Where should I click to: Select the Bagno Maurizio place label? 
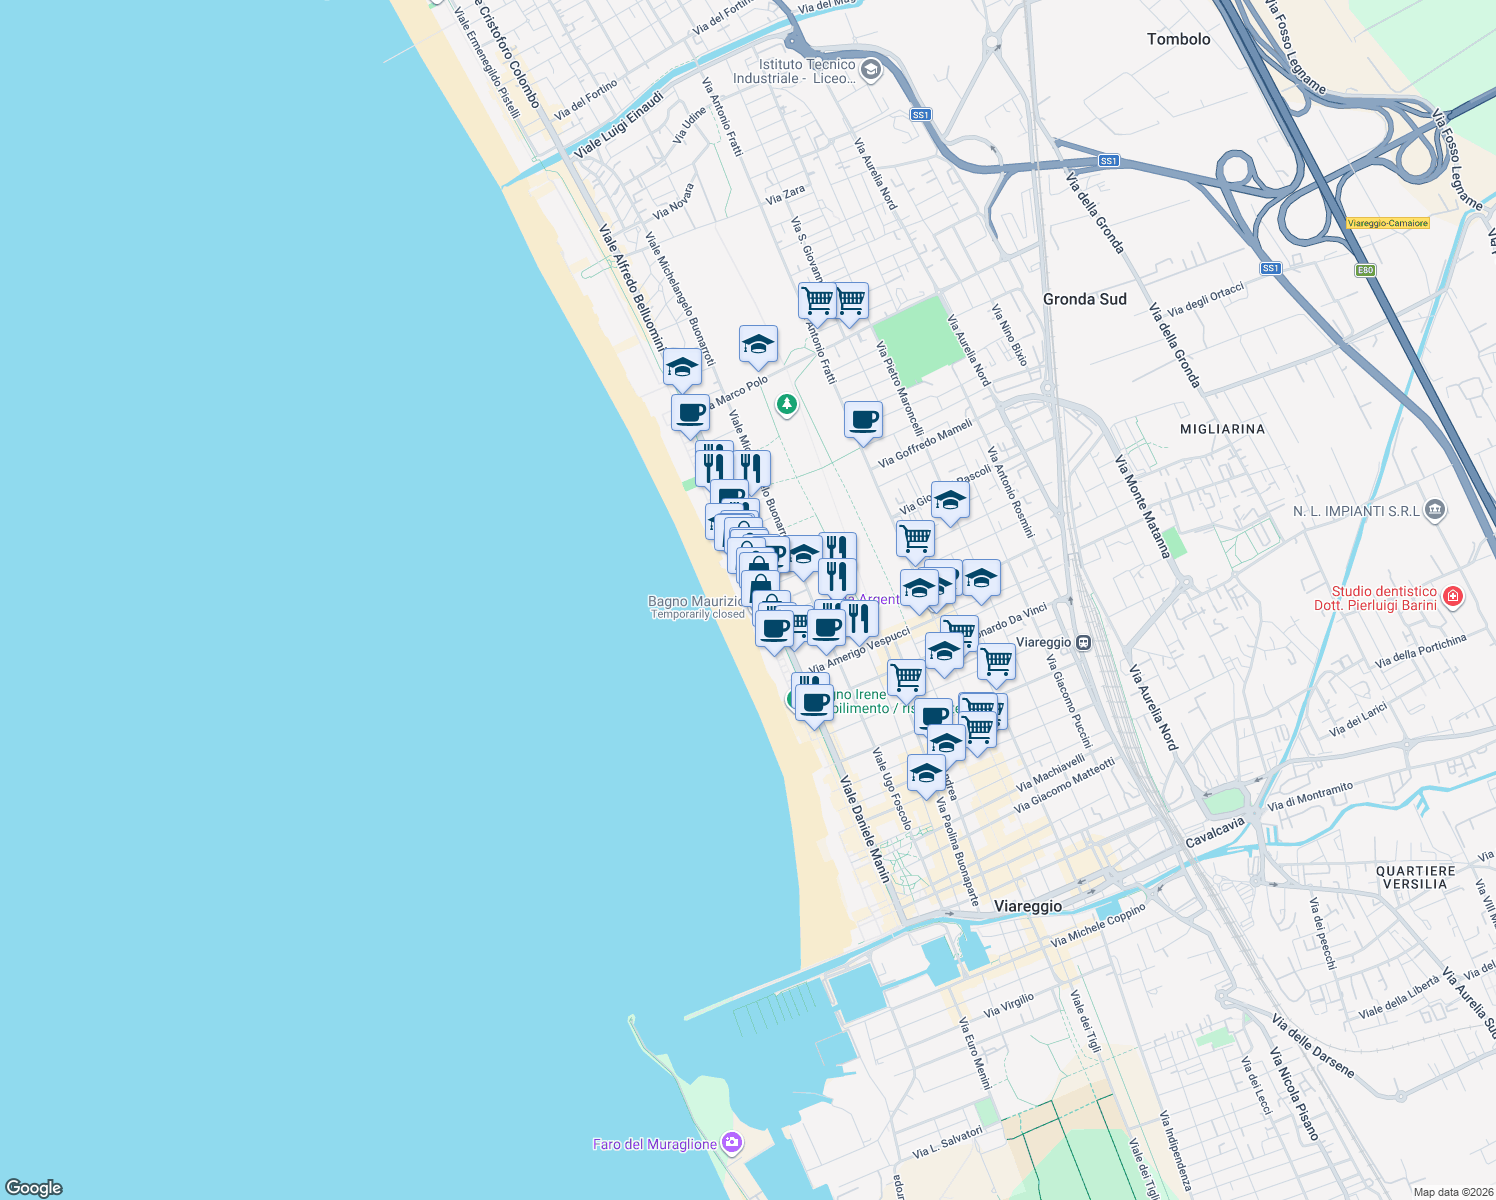click(696, 601)
